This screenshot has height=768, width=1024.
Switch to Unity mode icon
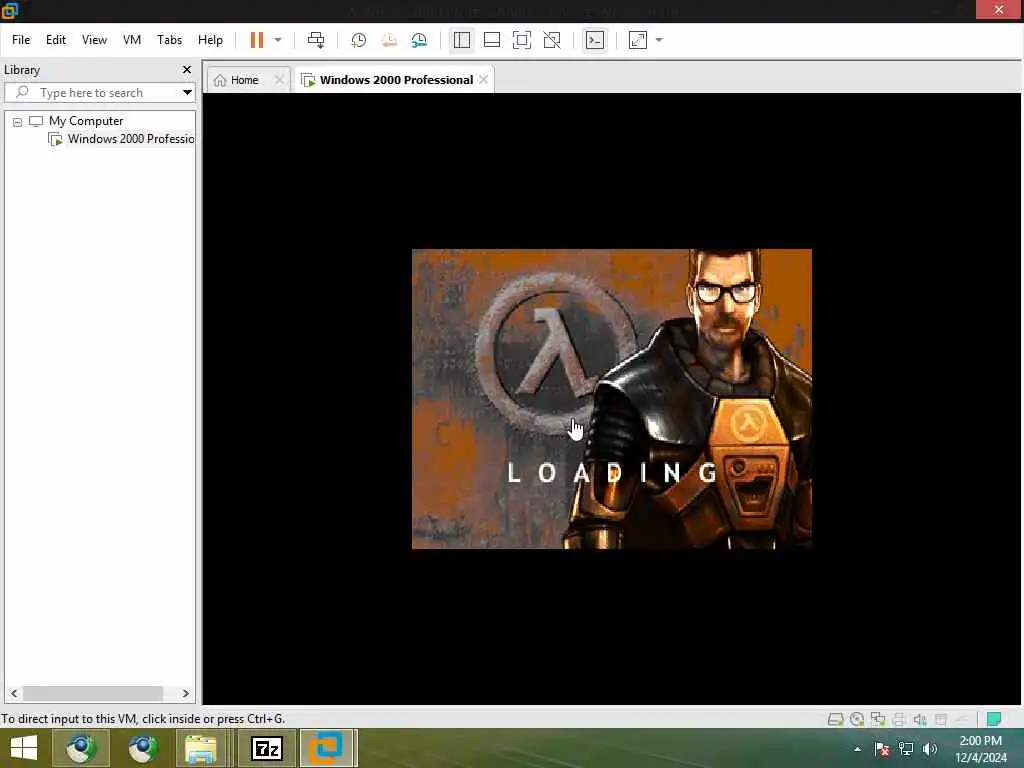[552, 40]
